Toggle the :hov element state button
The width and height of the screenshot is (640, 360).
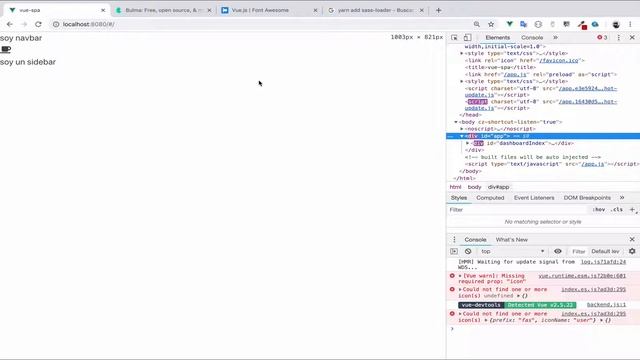[599, 210]
